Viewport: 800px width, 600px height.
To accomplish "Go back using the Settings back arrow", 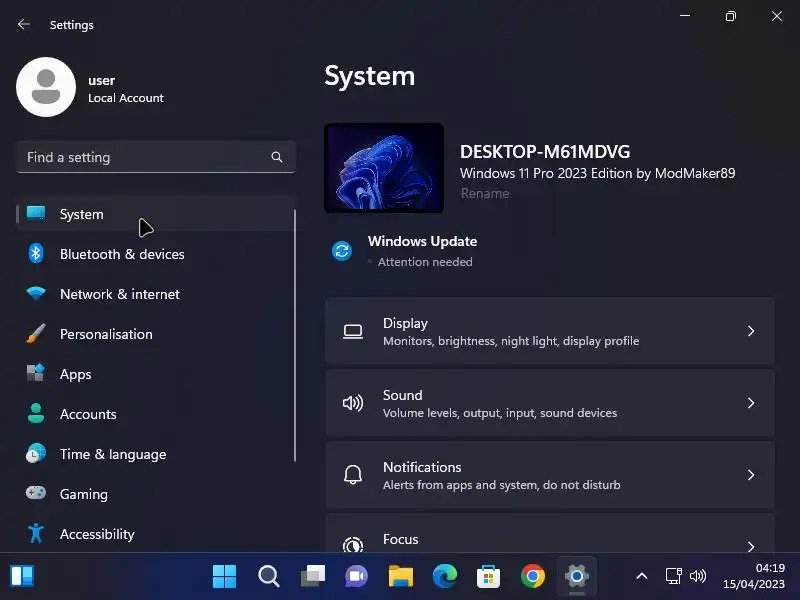I will coord(23,24).
